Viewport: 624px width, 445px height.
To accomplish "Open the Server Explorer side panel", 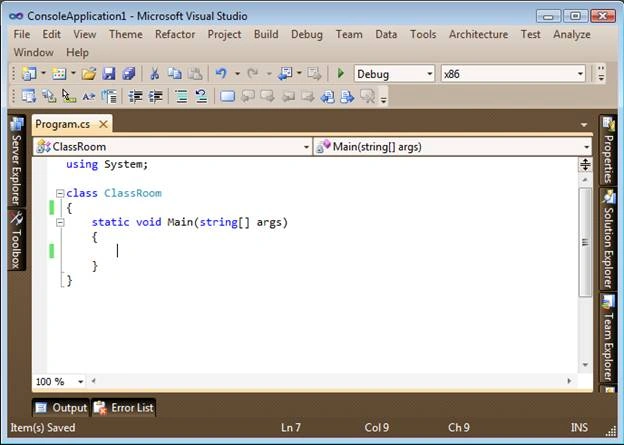I will coord(16,161).
